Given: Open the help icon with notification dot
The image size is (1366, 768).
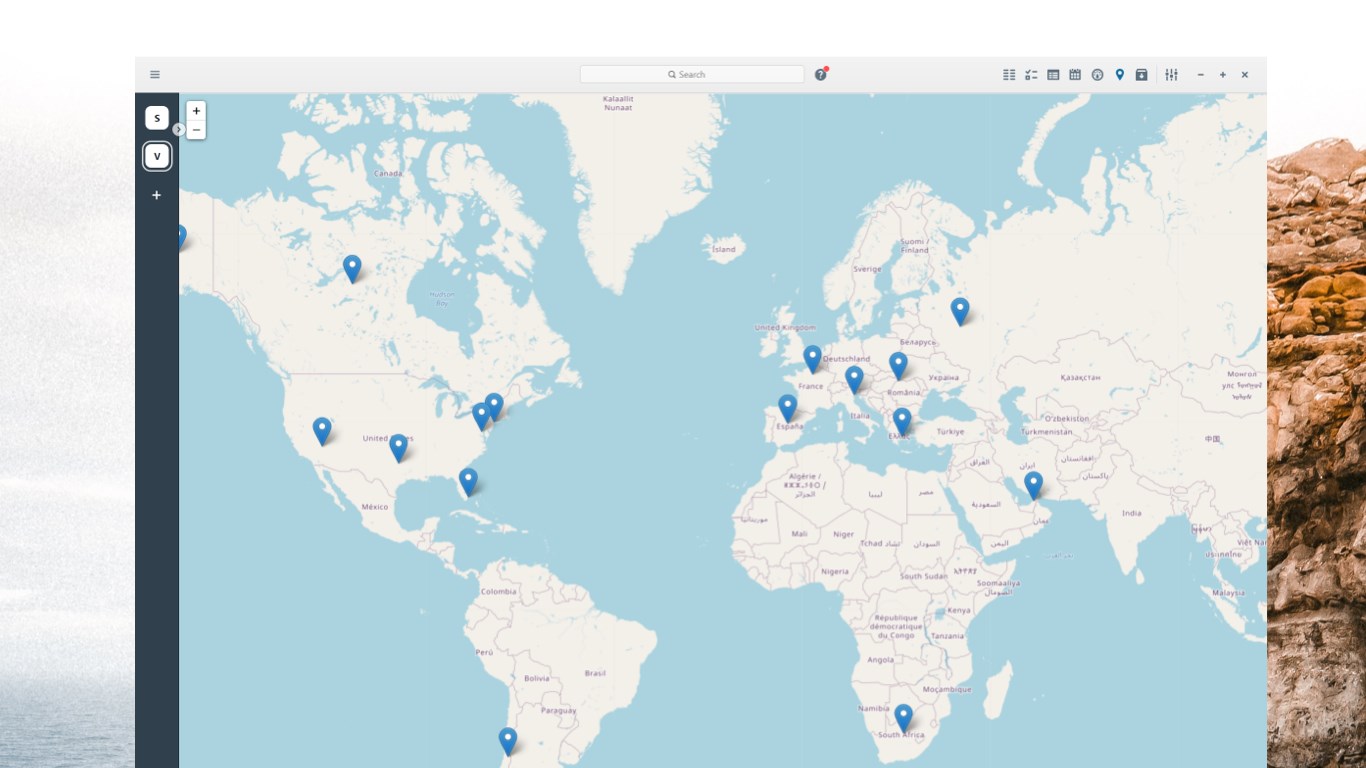Looking at the screenshot, I should (x=821, y=74).
